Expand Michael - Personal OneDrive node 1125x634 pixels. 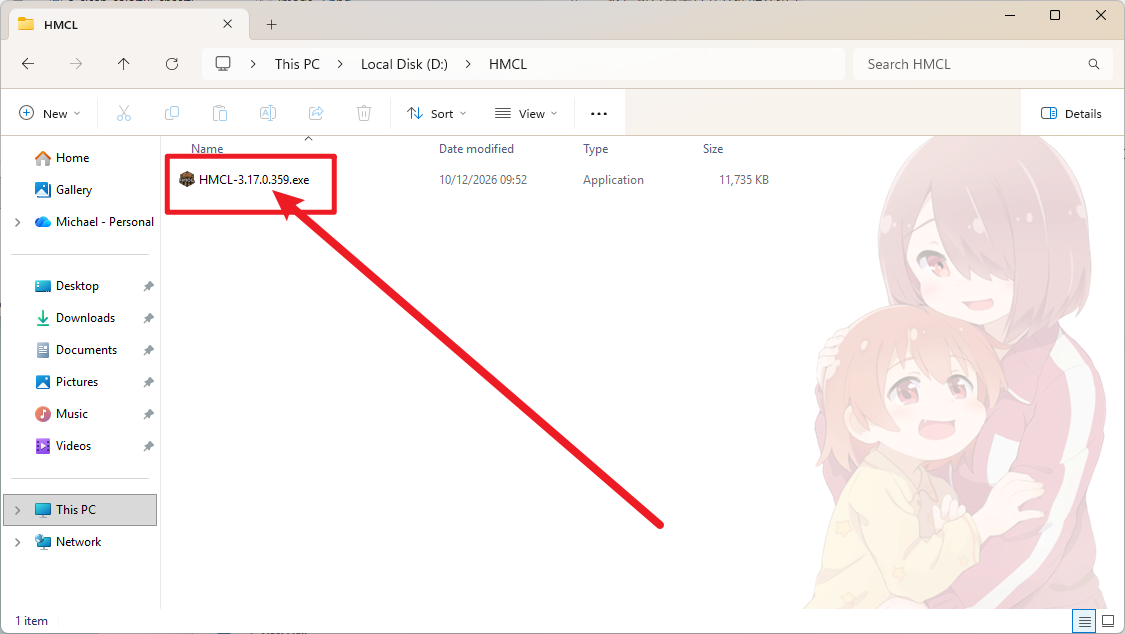tap(17, 222)
